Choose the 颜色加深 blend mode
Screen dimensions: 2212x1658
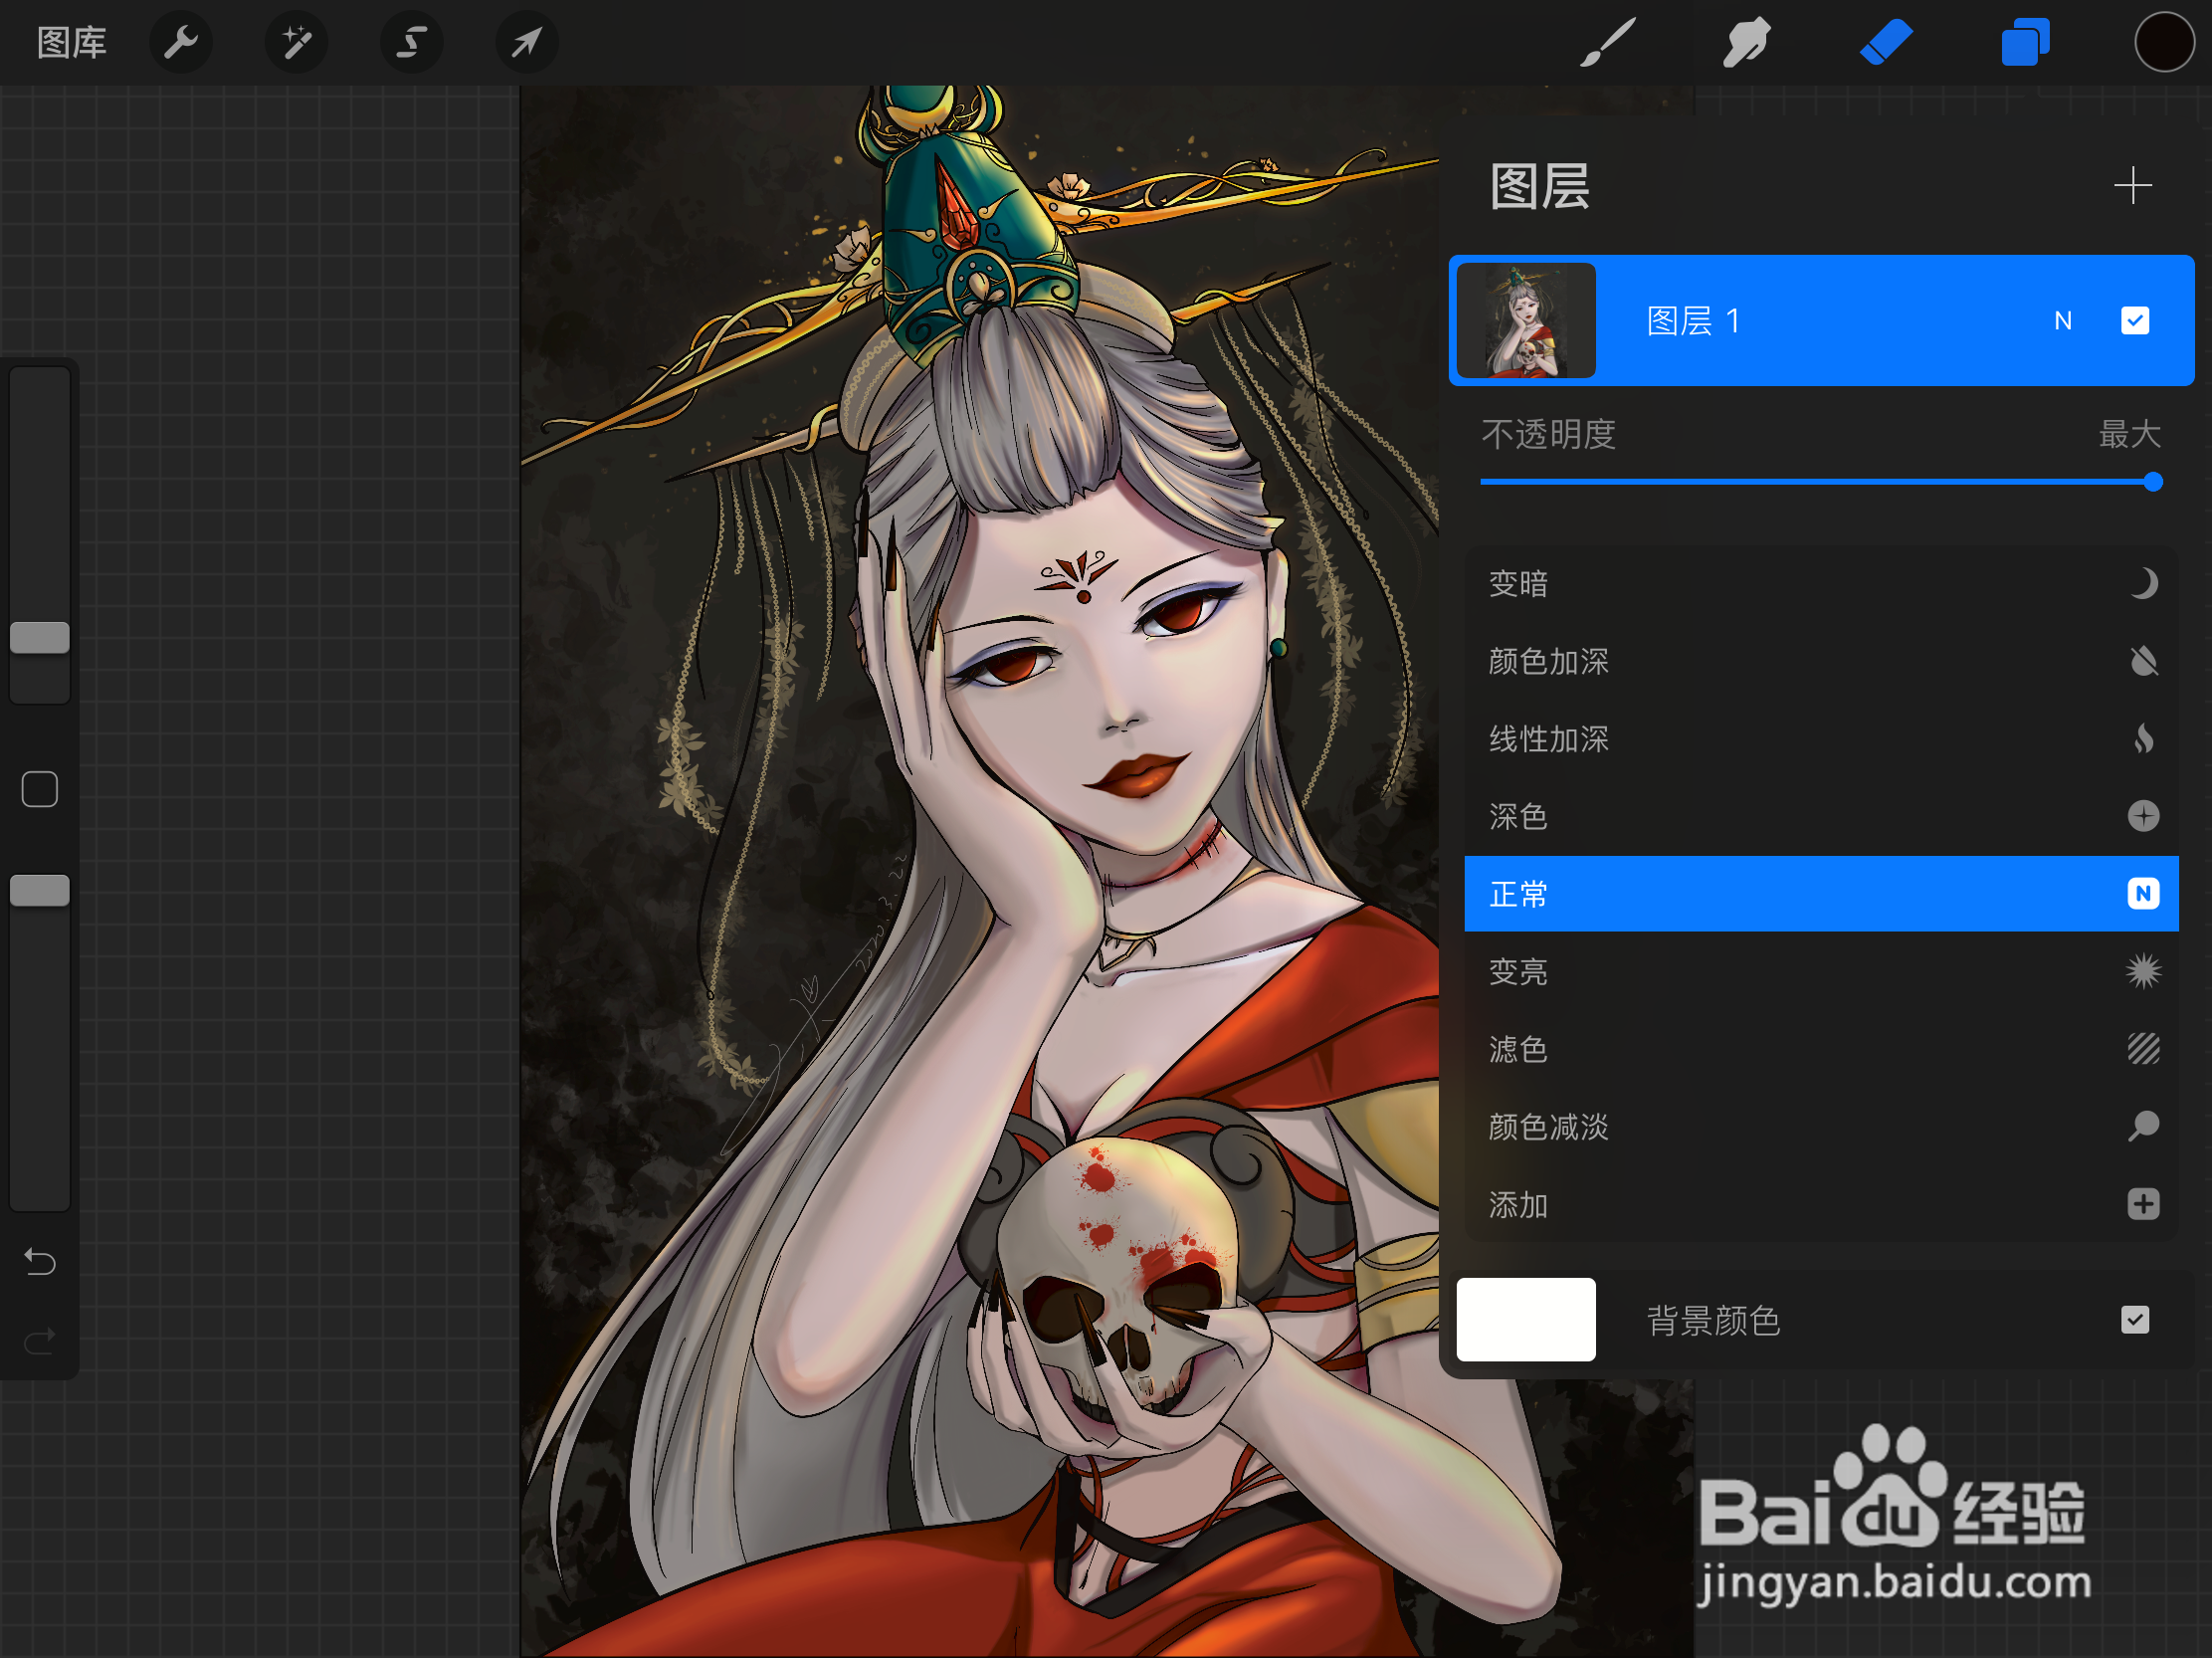click(1821, 662)
